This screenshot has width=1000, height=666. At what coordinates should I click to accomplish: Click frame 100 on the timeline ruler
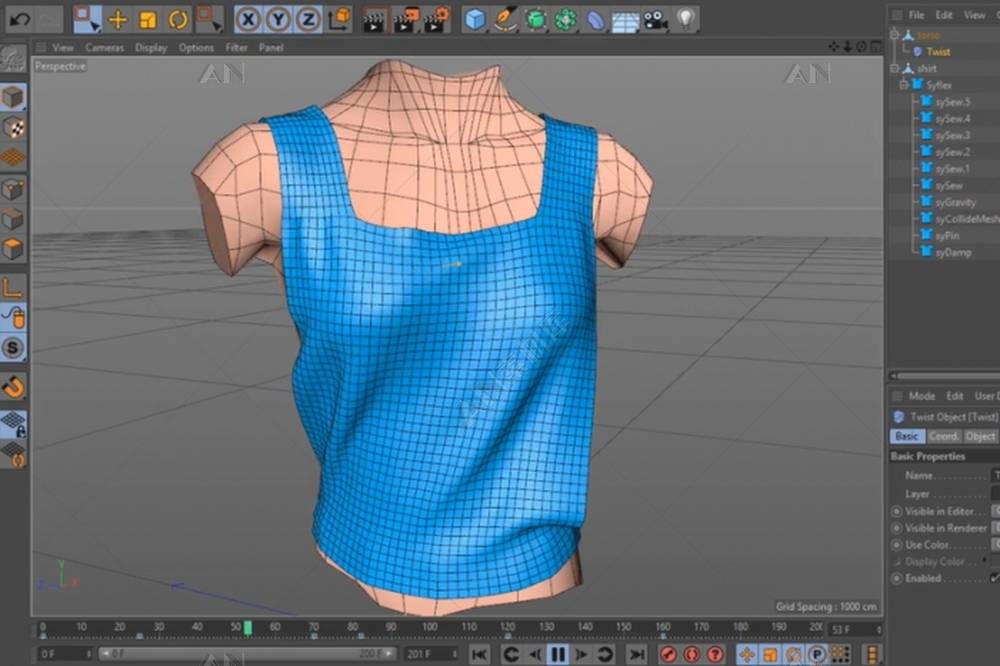(429, 627)
